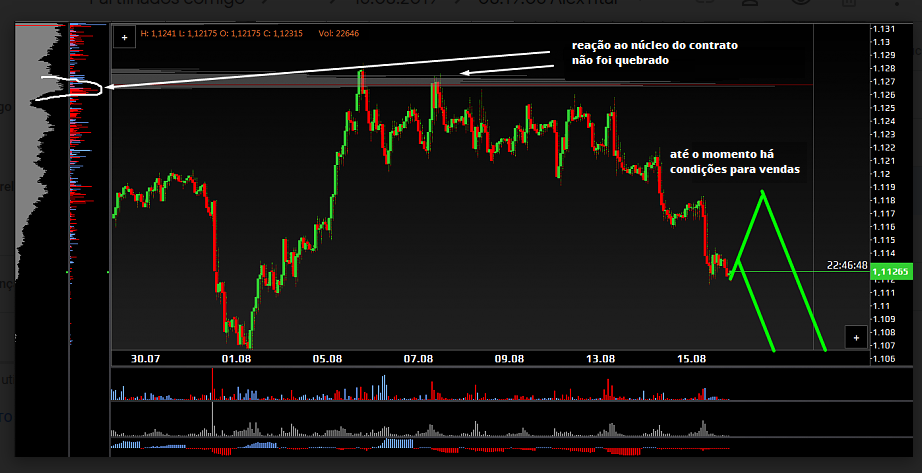Image resolution: width=922 pixels, height=473 pixels.
Task: Click the 01.08 date on time axis
Action: pos(236,357)
